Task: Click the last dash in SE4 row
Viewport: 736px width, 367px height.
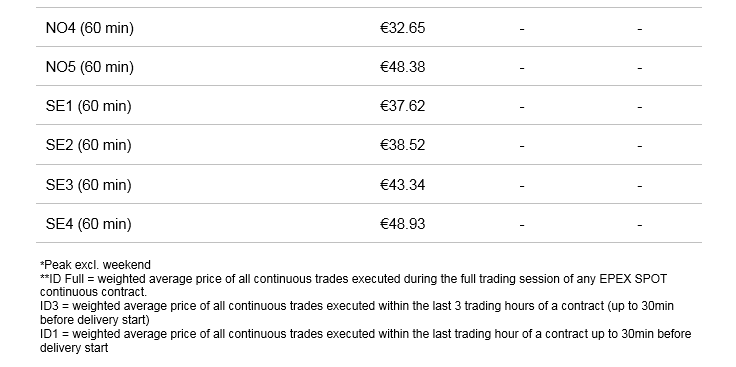Action: tap(639, 225)
